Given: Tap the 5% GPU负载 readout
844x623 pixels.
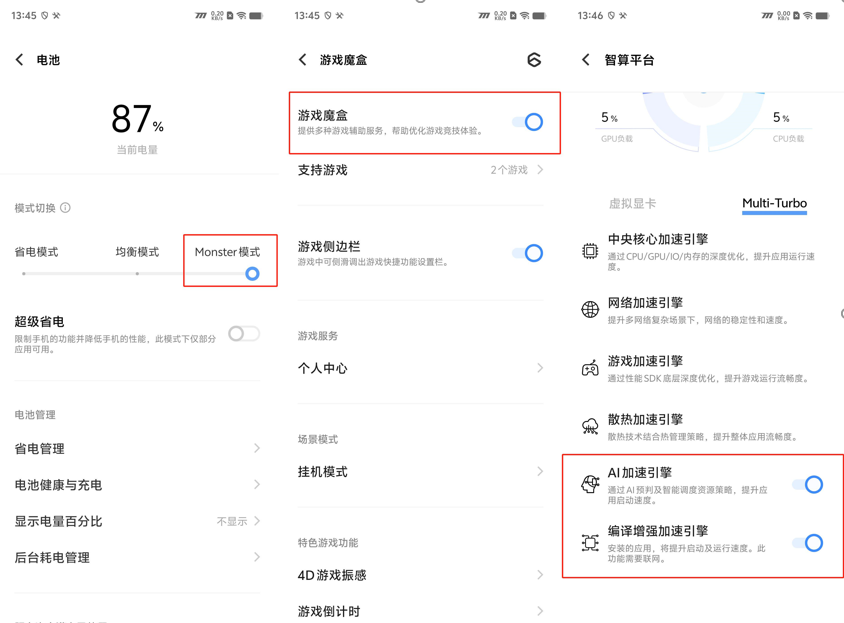Looking at the screenshot, I should click(610, 117).
